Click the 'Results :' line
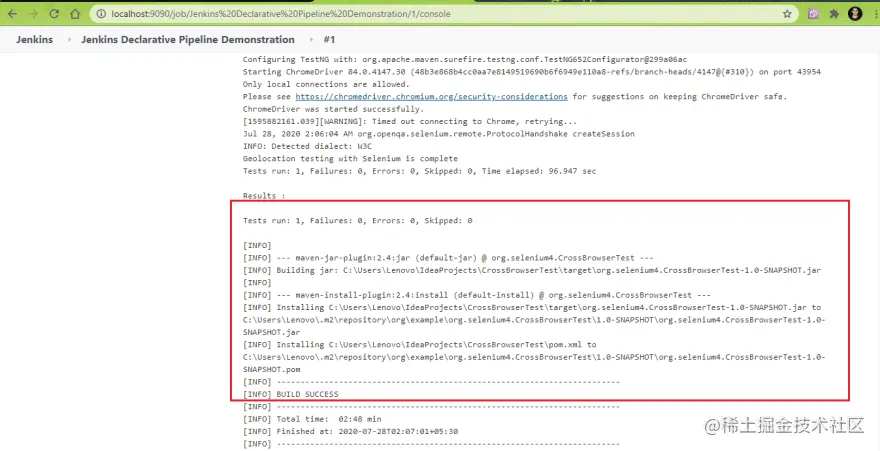 point(264,195)
